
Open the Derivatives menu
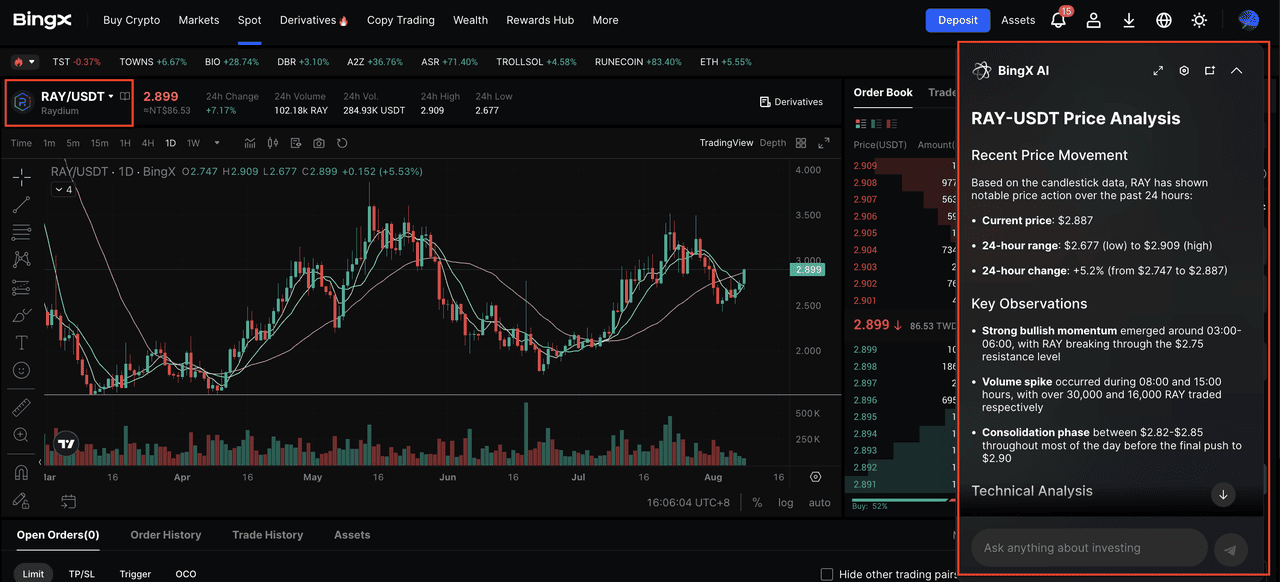pyautogui.click(x=314, y=20)
